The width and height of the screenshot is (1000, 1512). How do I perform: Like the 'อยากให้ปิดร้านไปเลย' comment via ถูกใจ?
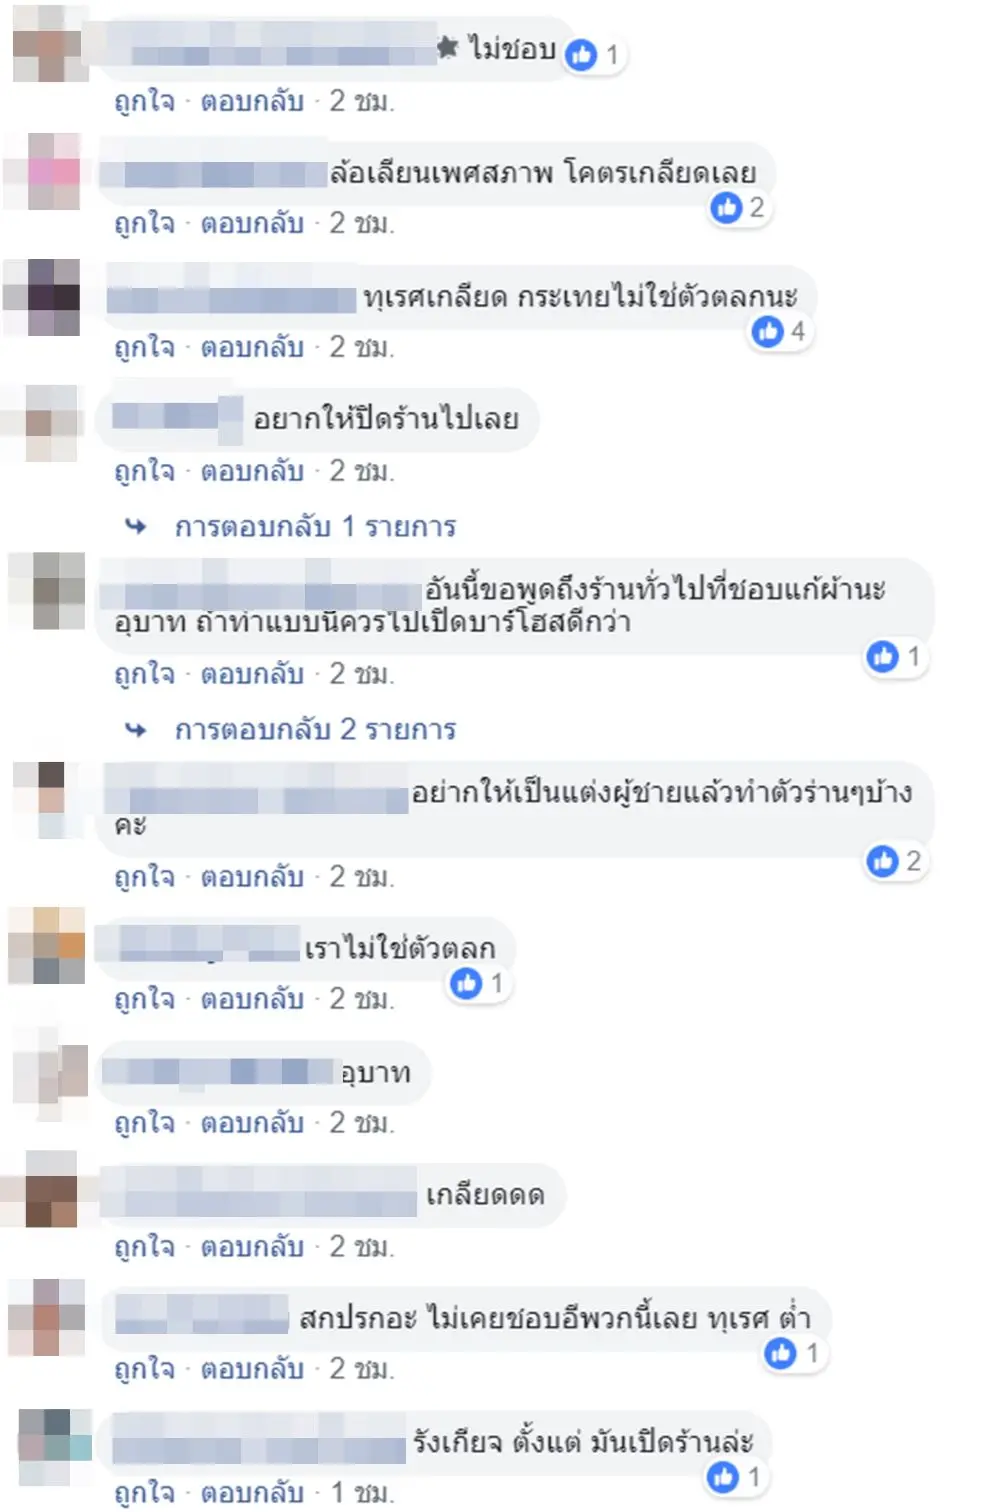click(x=144, y=471)
